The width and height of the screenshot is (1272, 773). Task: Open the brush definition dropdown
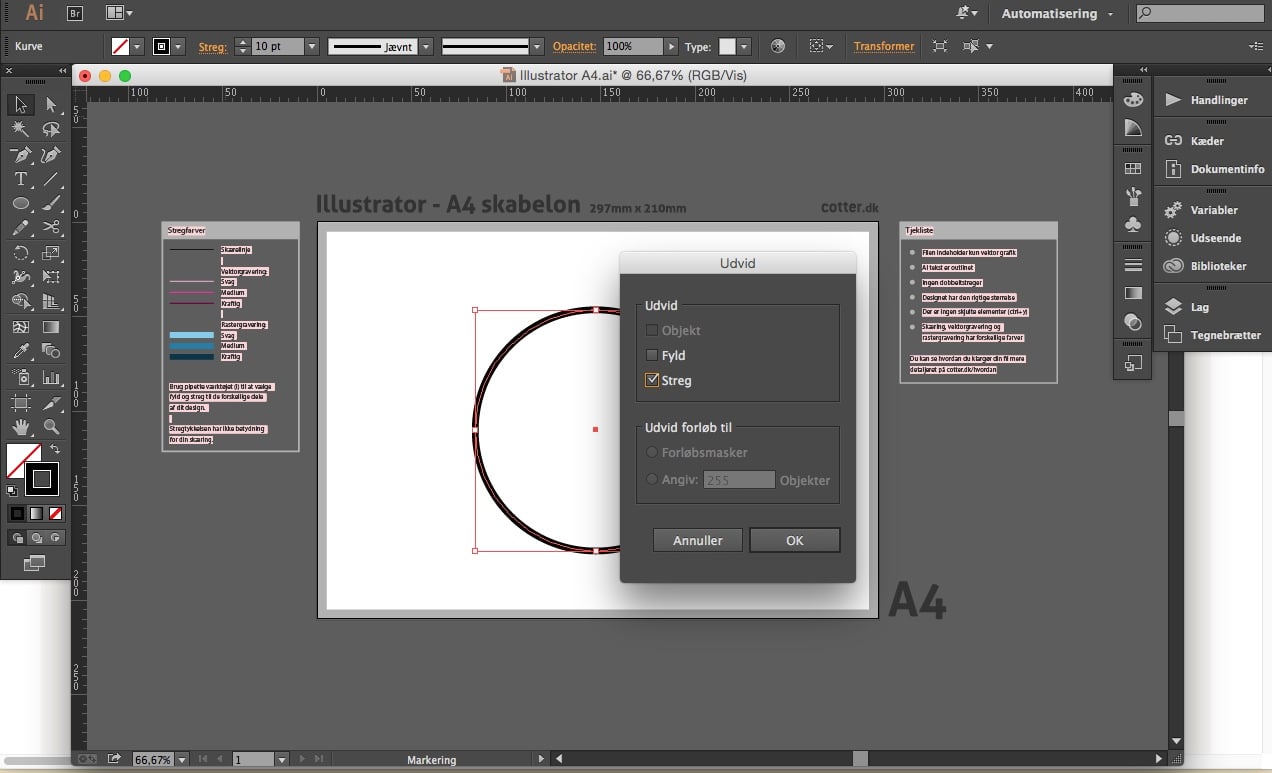(x=538, y=46)
